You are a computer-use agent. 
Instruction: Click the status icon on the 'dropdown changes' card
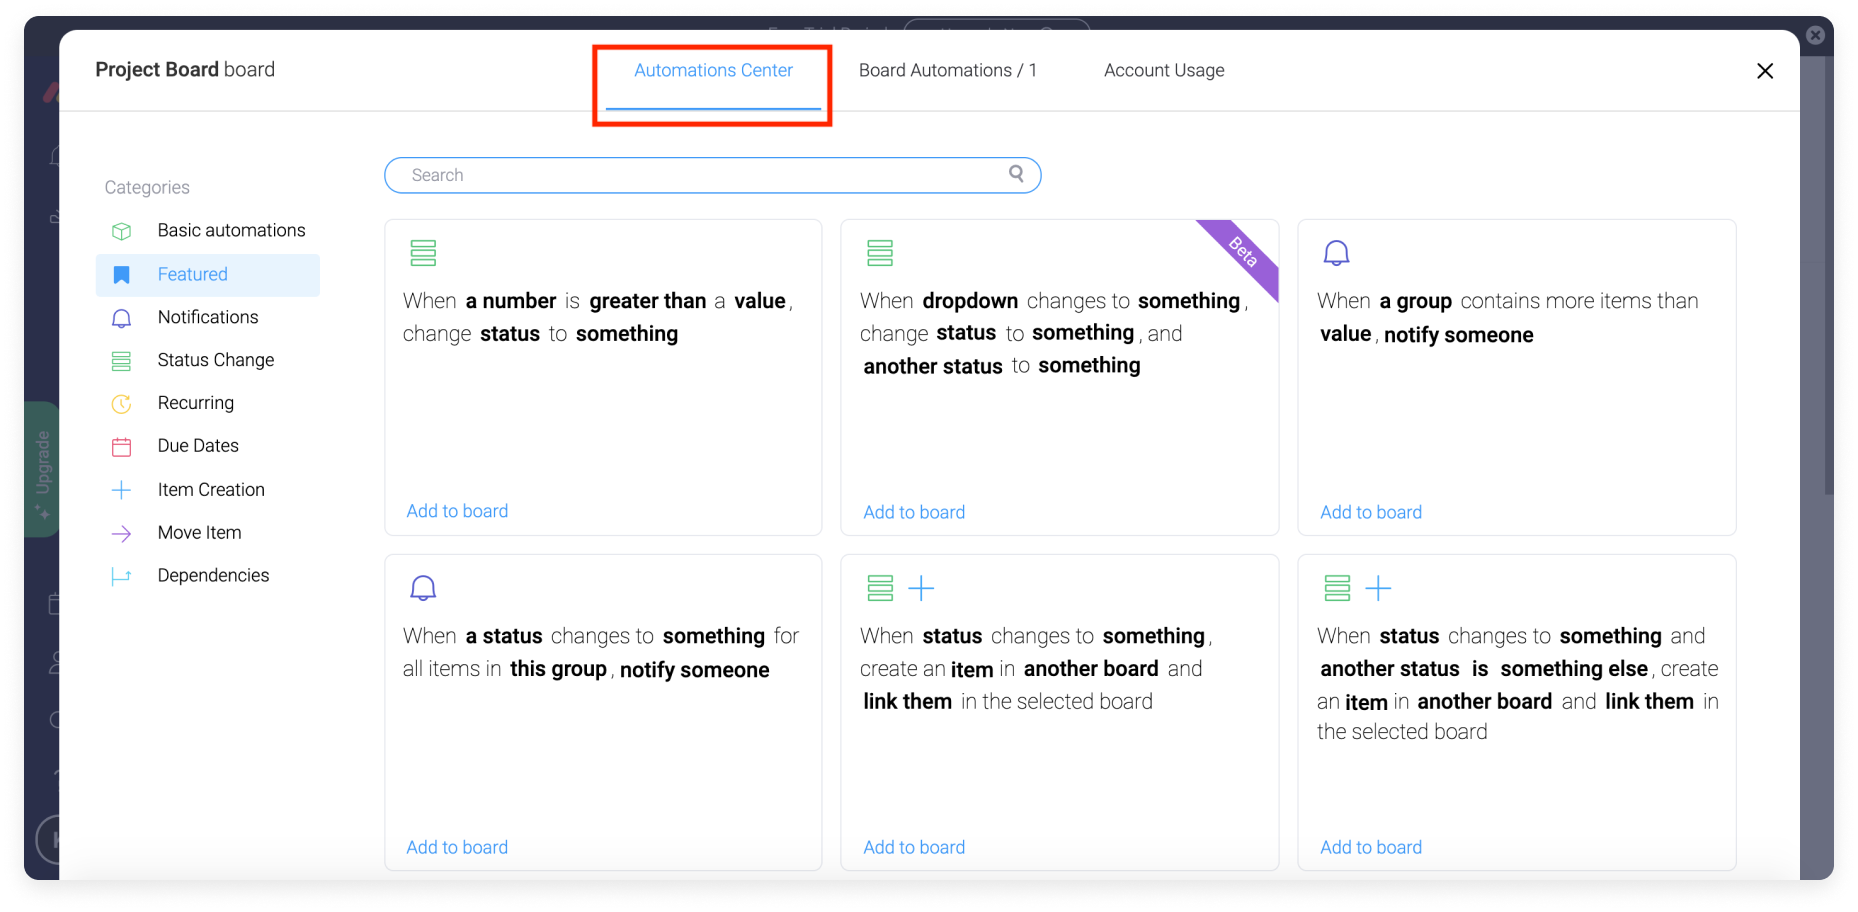(x=880, y=253)
